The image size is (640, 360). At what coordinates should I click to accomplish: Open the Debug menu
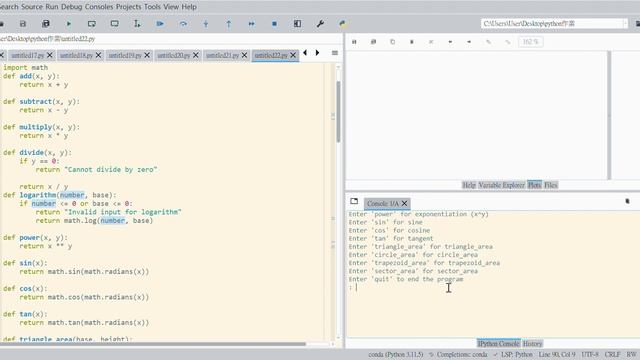click(71, 7)
